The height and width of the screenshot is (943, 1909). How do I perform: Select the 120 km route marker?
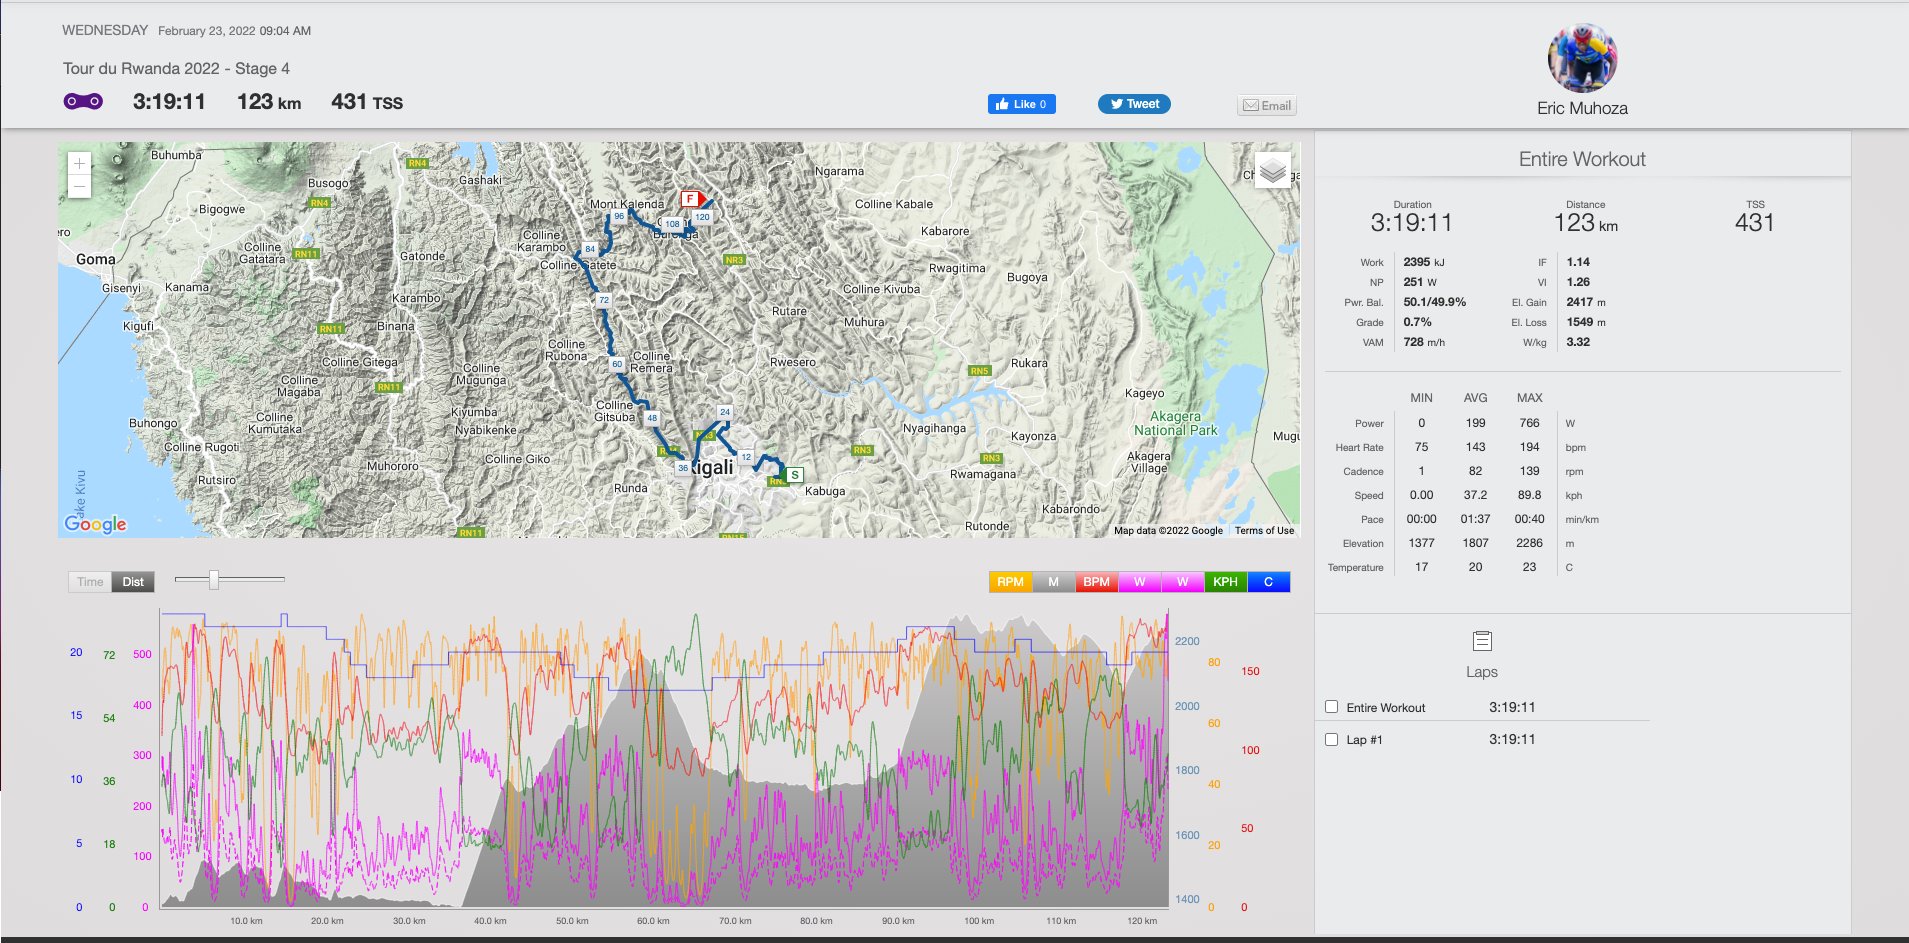[703, 216]
